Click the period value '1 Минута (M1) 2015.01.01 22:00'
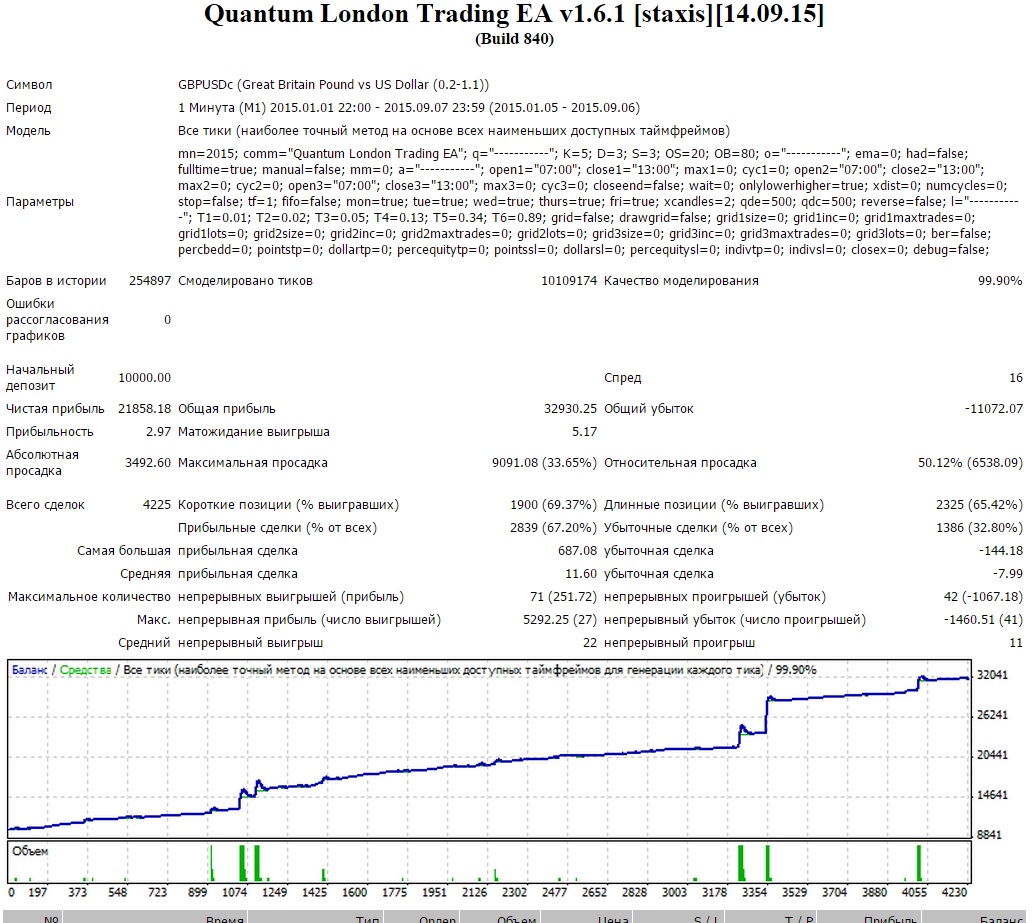 [274, 108]
